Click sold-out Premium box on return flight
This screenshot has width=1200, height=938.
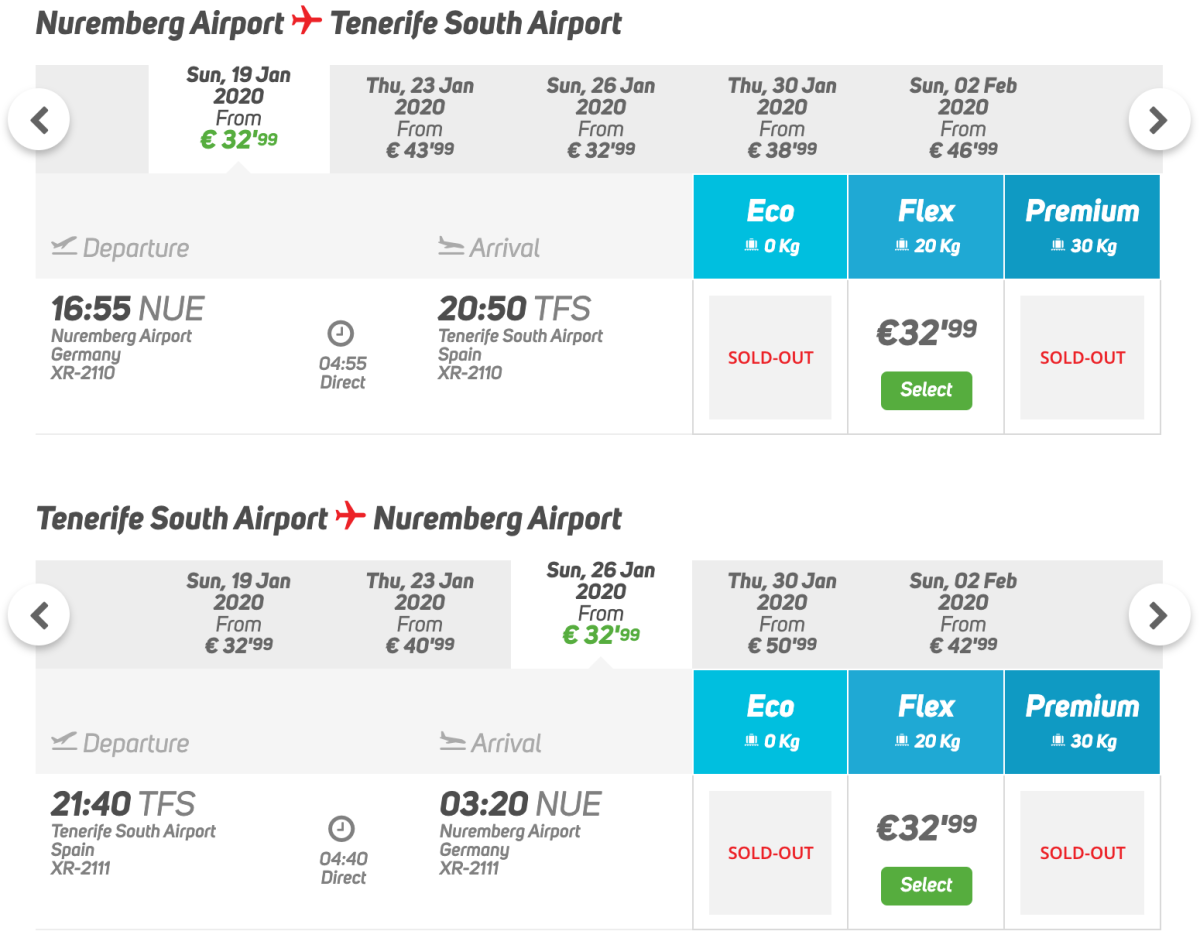(1082, 852)
